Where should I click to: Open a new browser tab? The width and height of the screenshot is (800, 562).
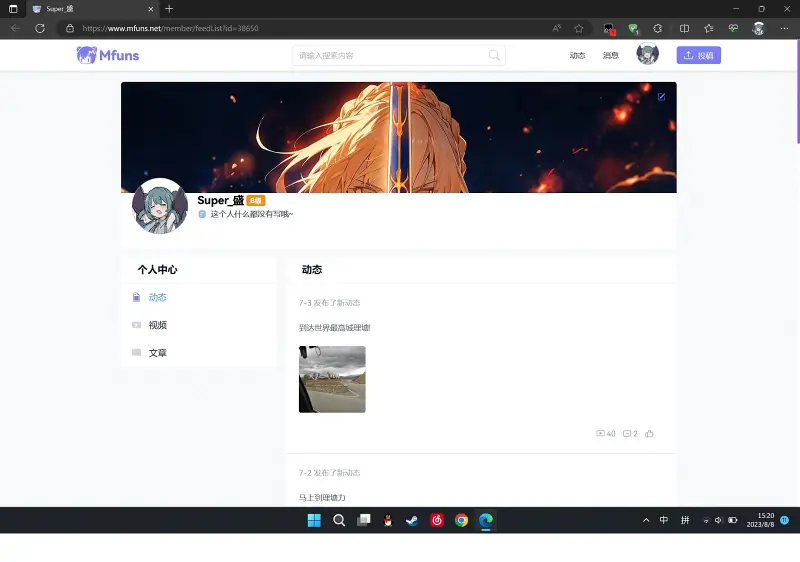[x=169, y=9]
